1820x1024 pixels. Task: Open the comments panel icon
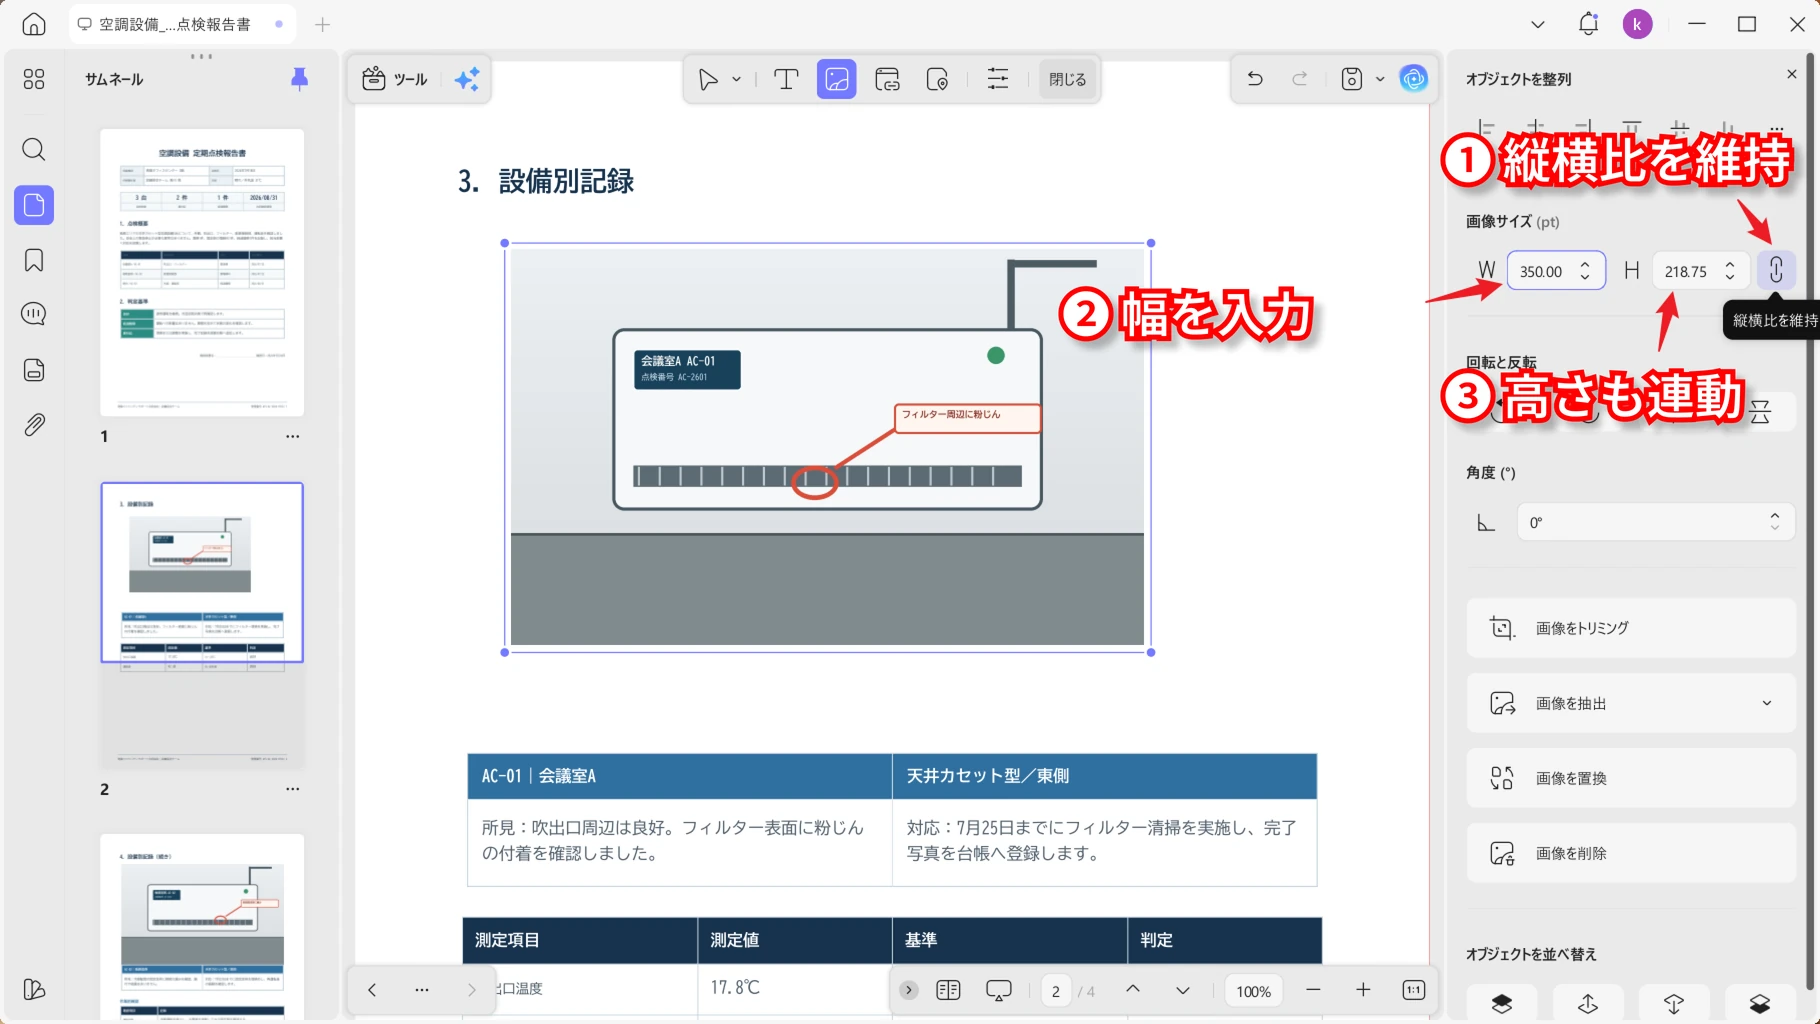pos(34,314)
